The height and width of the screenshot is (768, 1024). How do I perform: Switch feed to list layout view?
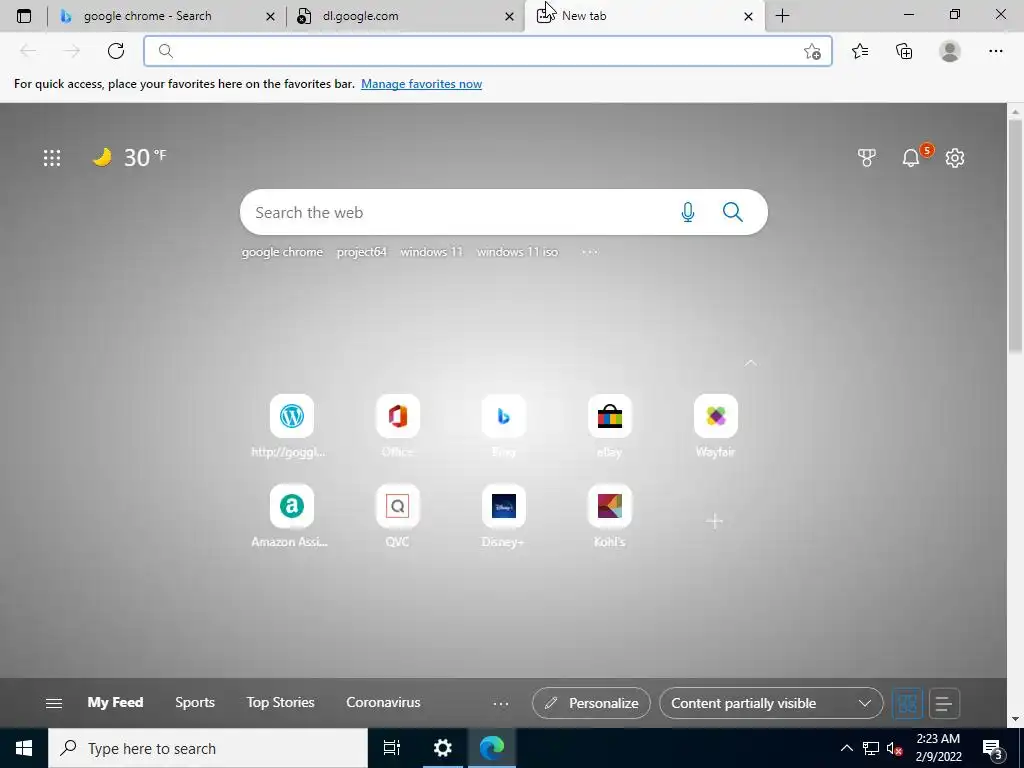pos(944,703)
